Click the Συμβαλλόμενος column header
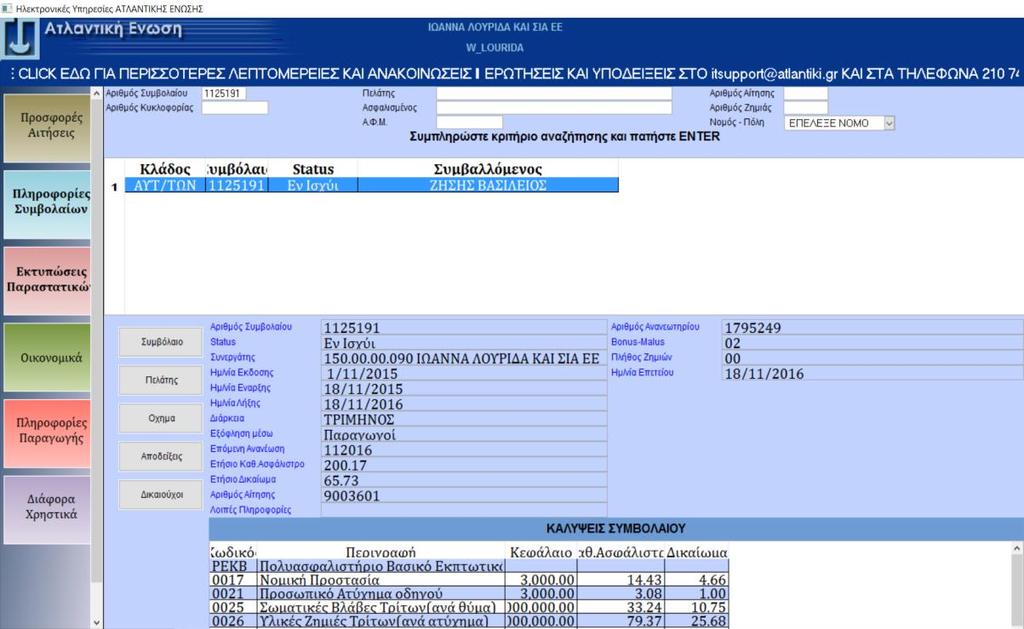 point(488,169)
